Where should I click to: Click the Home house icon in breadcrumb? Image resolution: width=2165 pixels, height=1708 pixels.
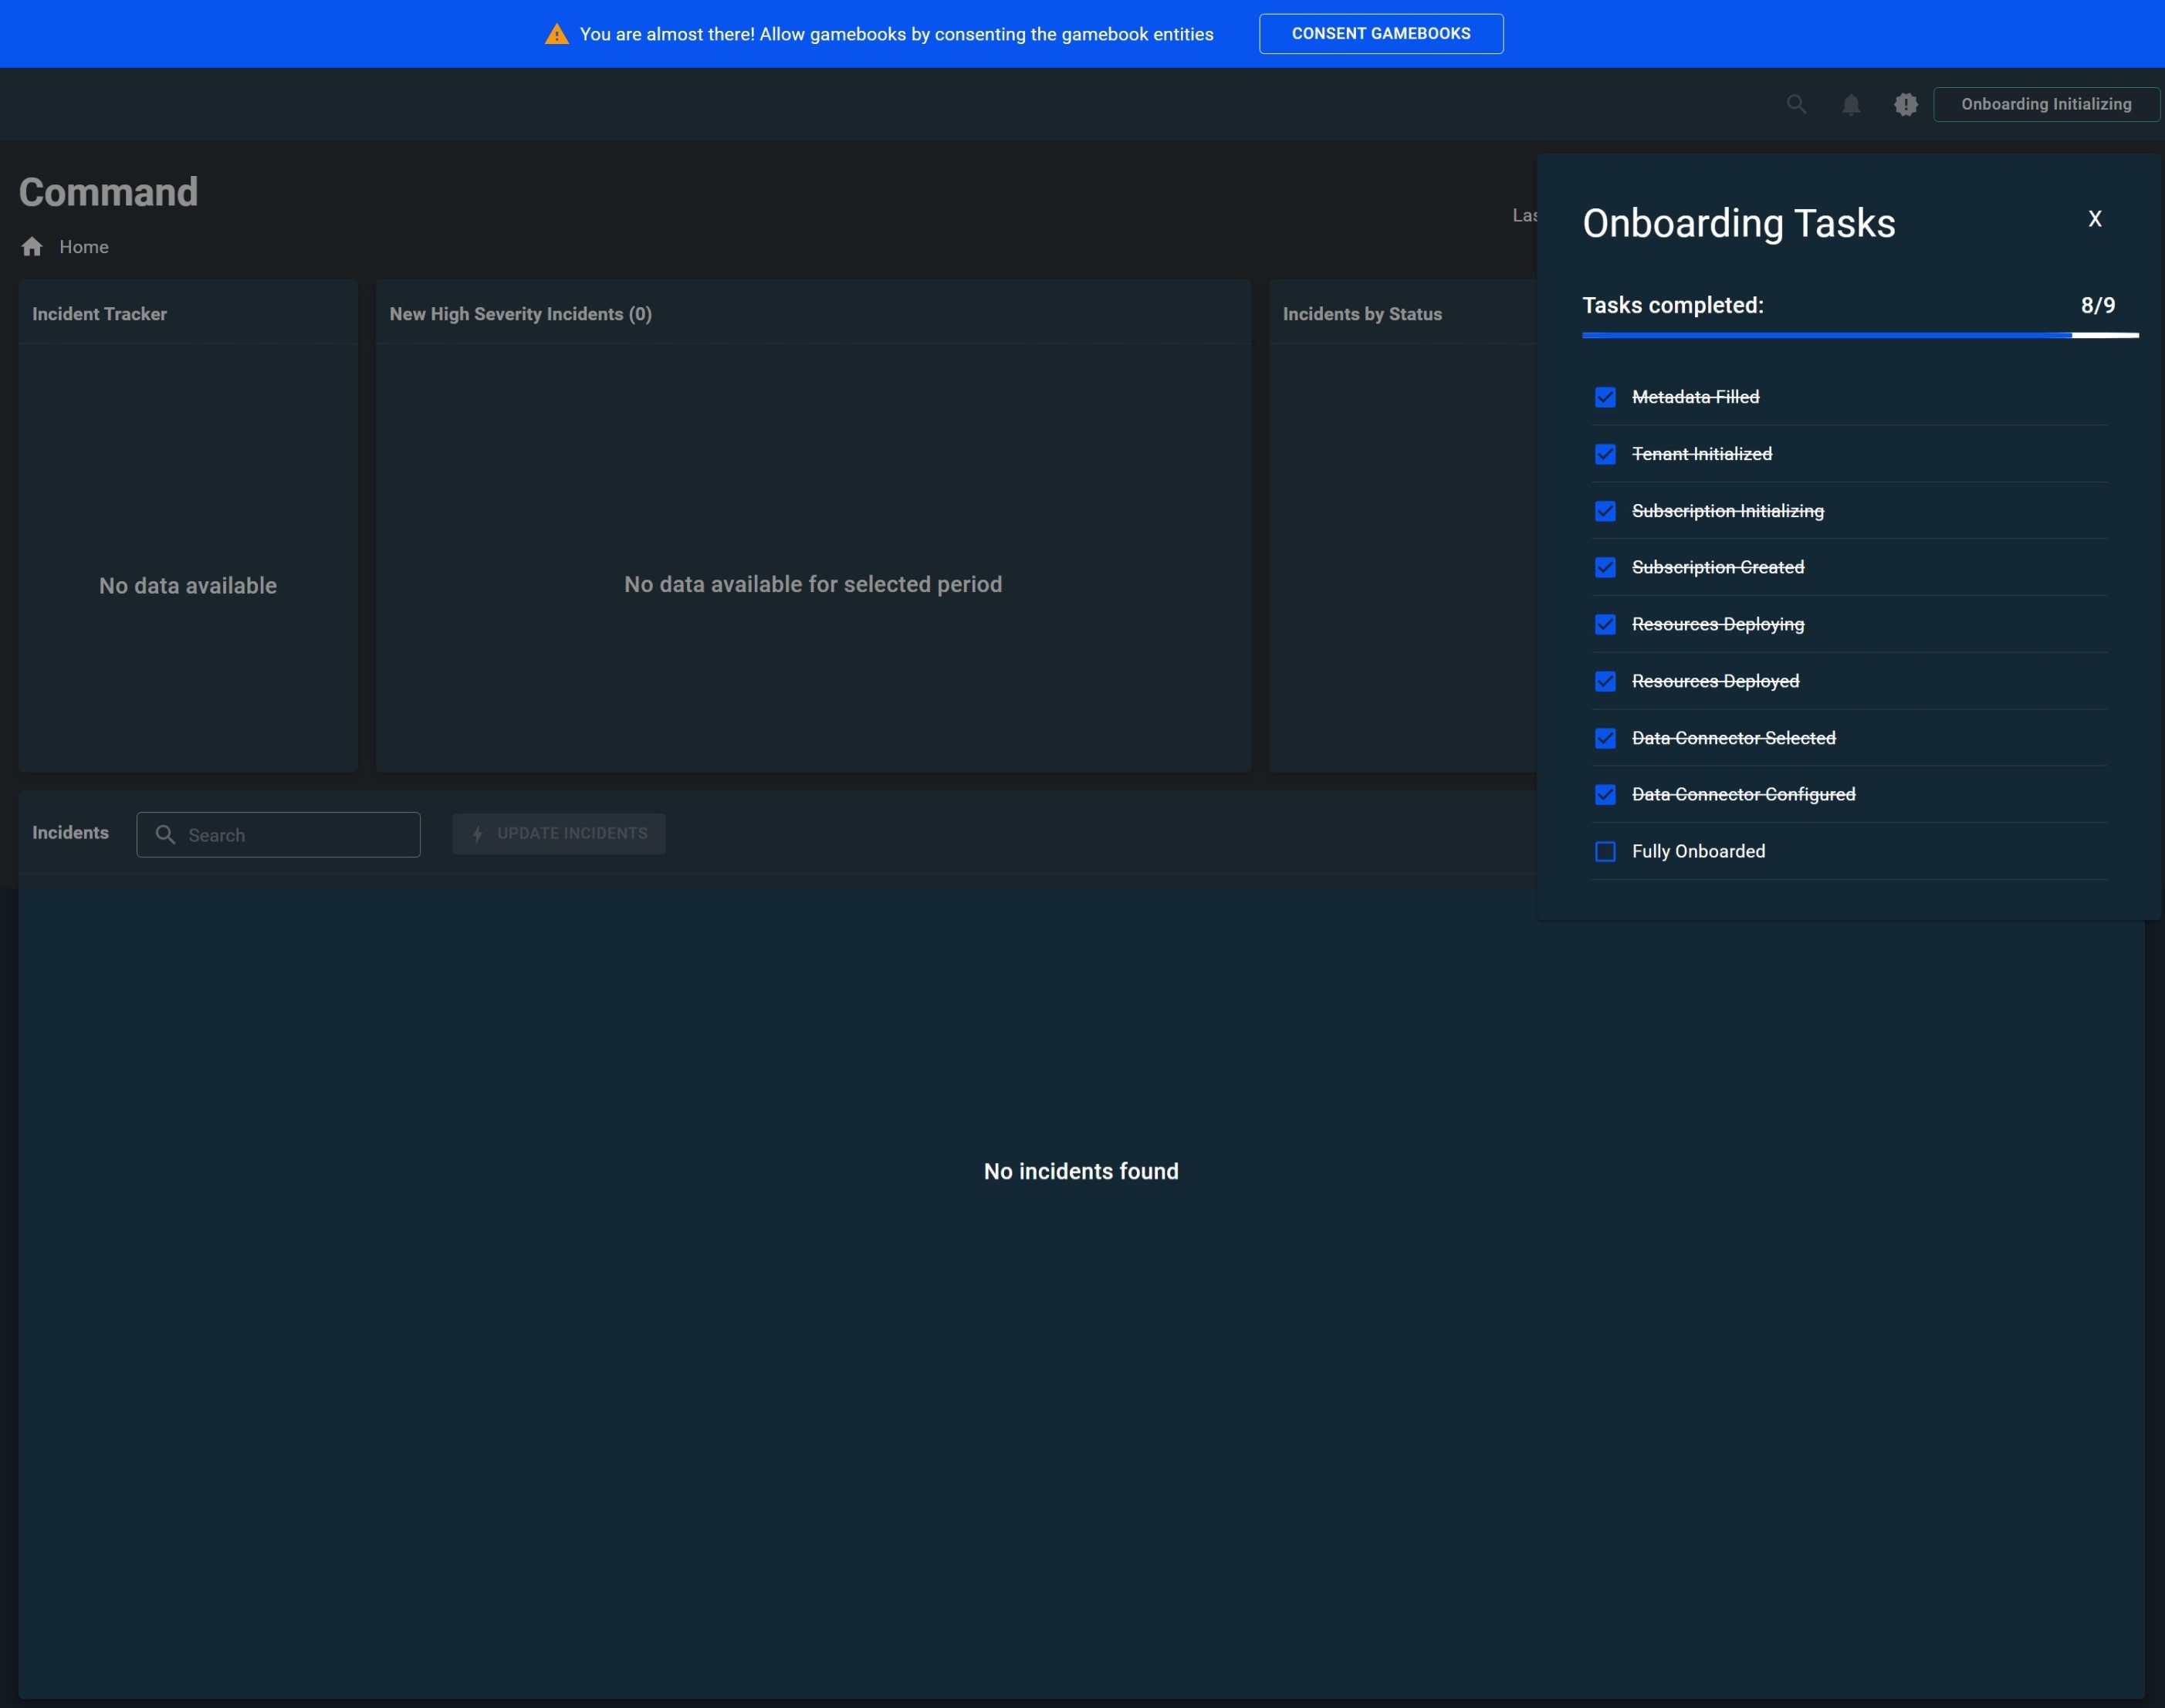click(32, 247)
